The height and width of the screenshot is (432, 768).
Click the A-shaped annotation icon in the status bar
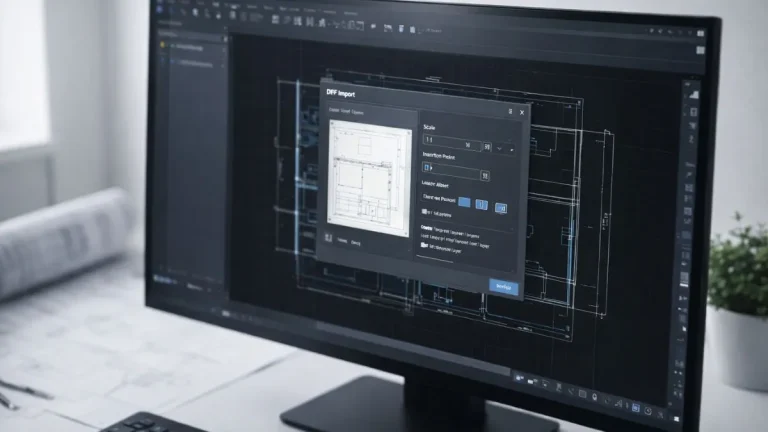tap(619, 404)
